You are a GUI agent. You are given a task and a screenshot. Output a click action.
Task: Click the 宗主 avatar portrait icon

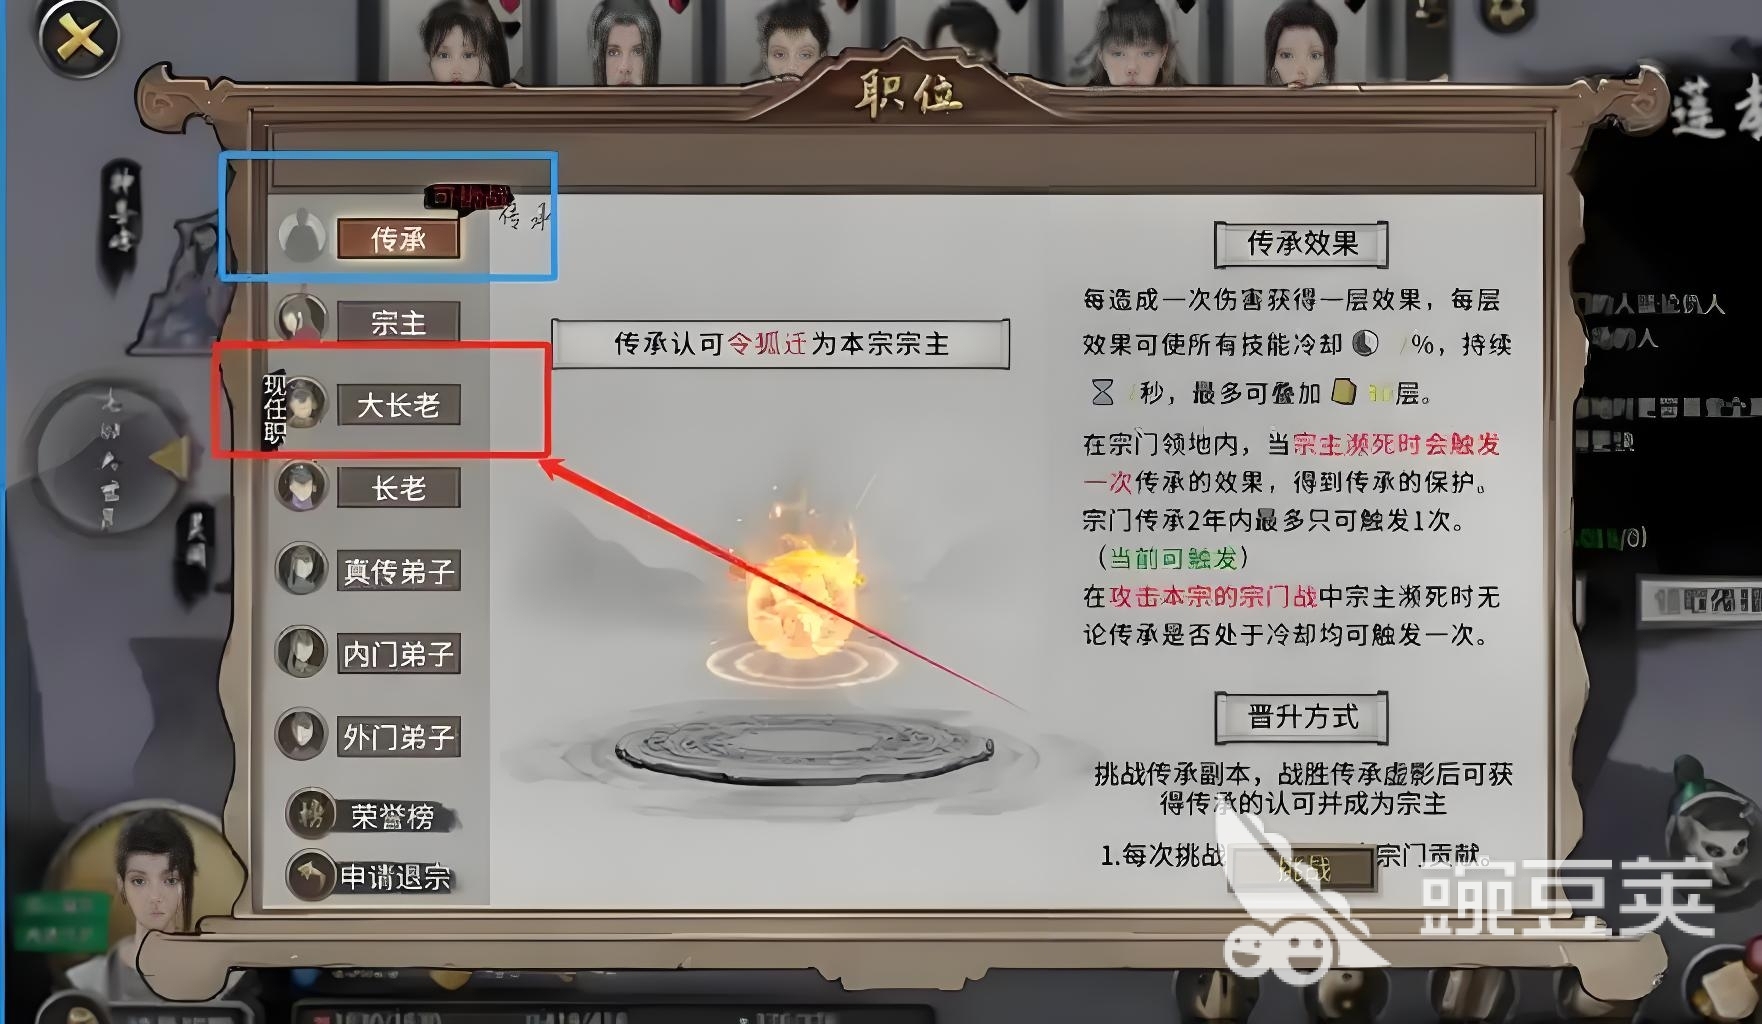[301, 320]
